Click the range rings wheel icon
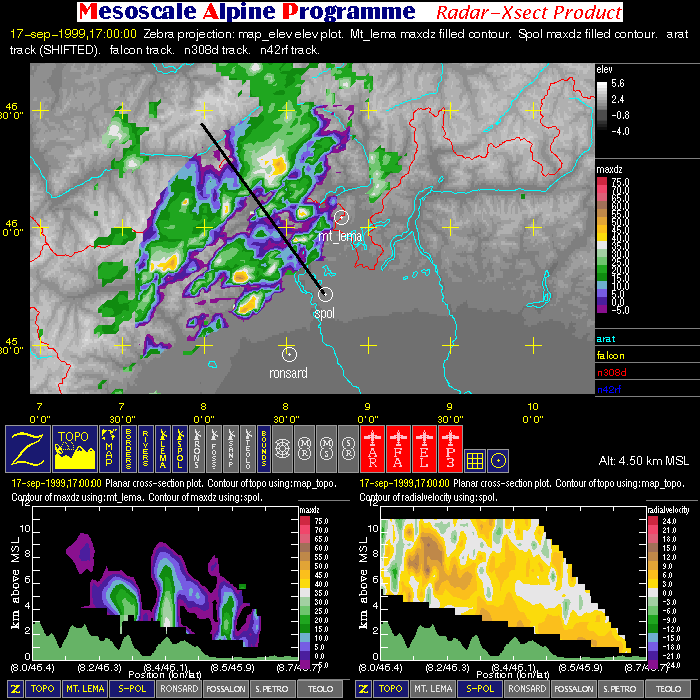The image size is (700, 700). tap(282, 449)
